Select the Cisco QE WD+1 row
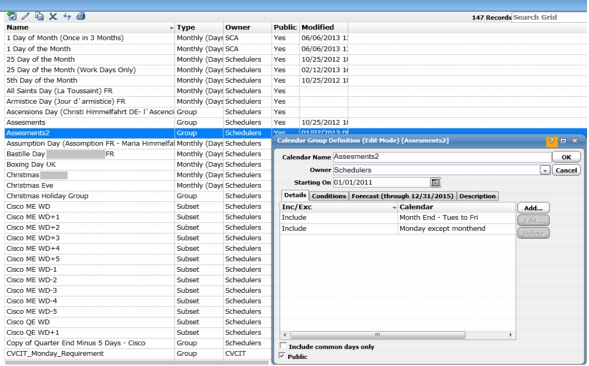 point(138,333)
